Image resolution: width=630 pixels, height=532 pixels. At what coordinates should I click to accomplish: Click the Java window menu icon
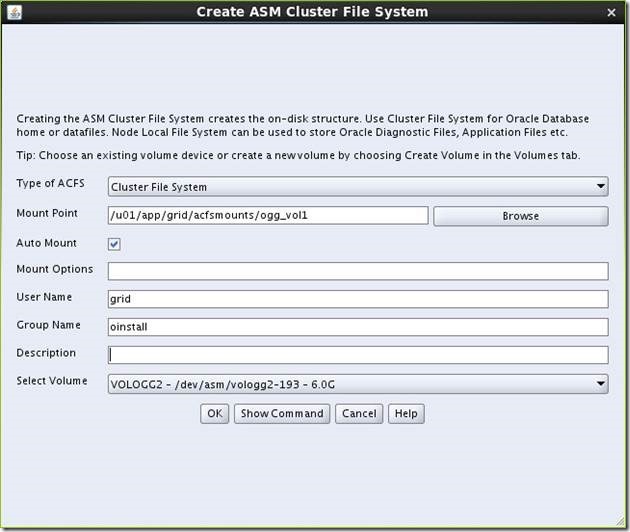tap(13, 12)
